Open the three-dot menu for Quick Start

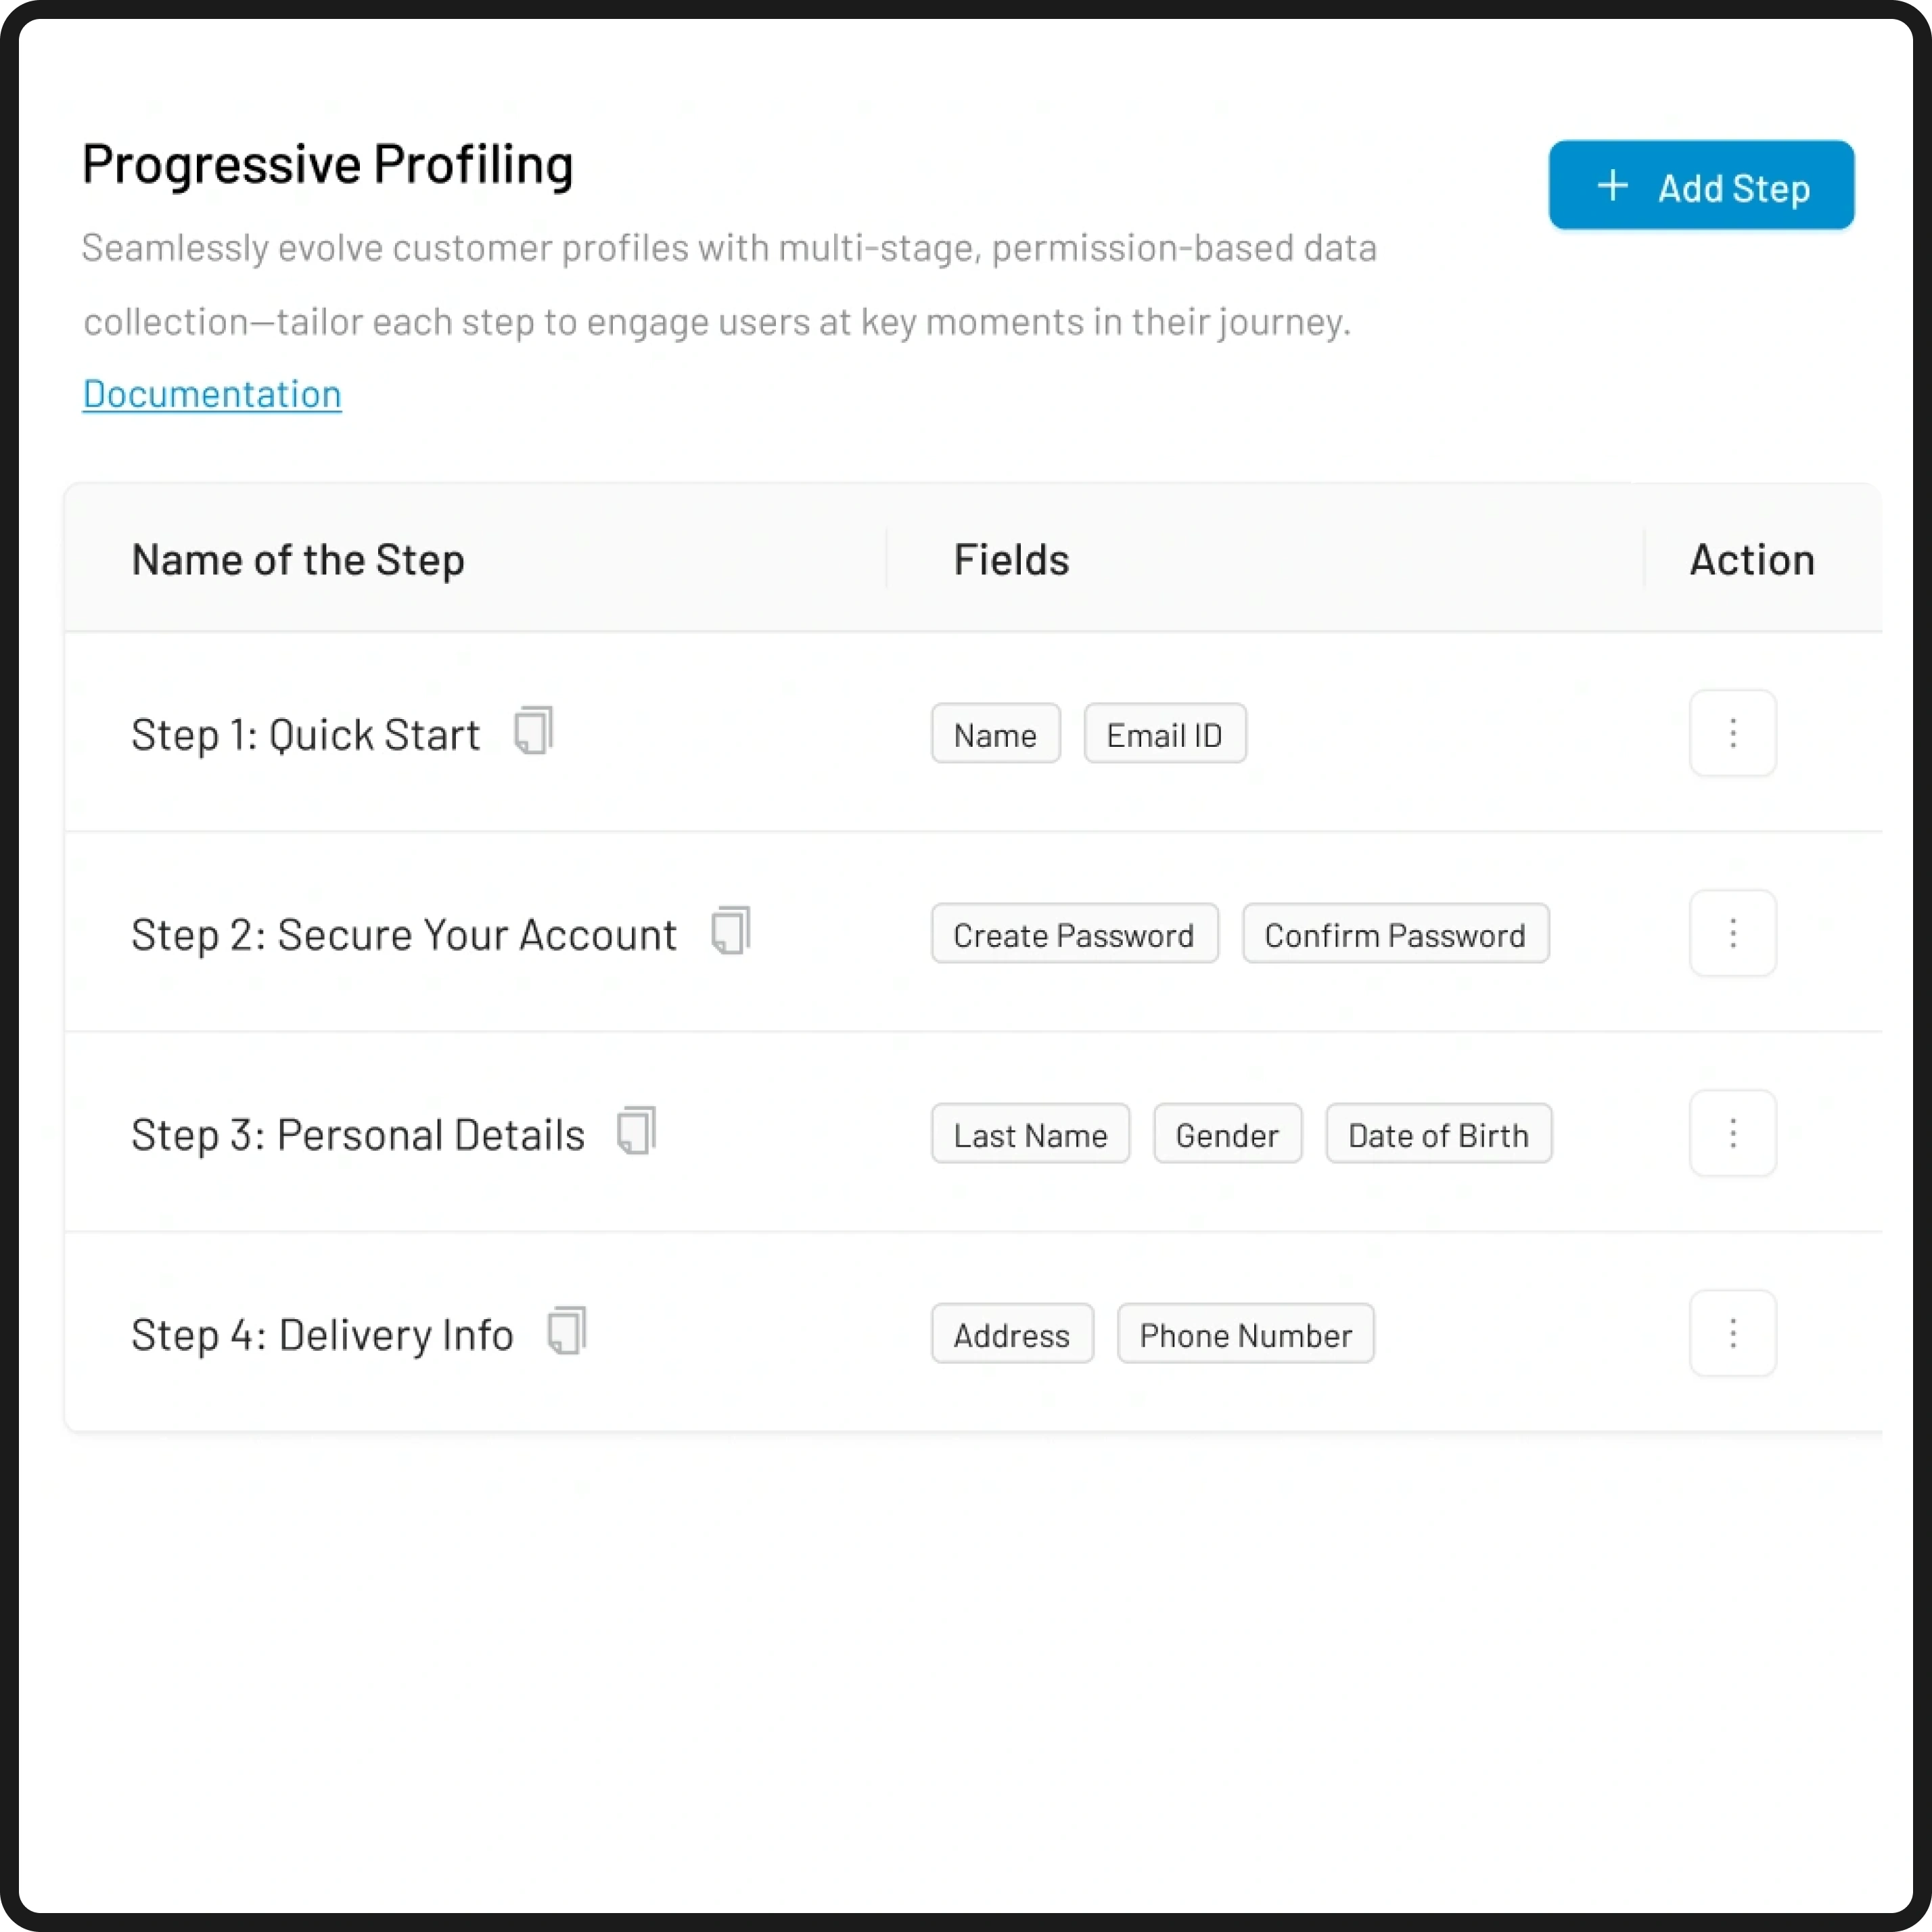pos(1732,733)
